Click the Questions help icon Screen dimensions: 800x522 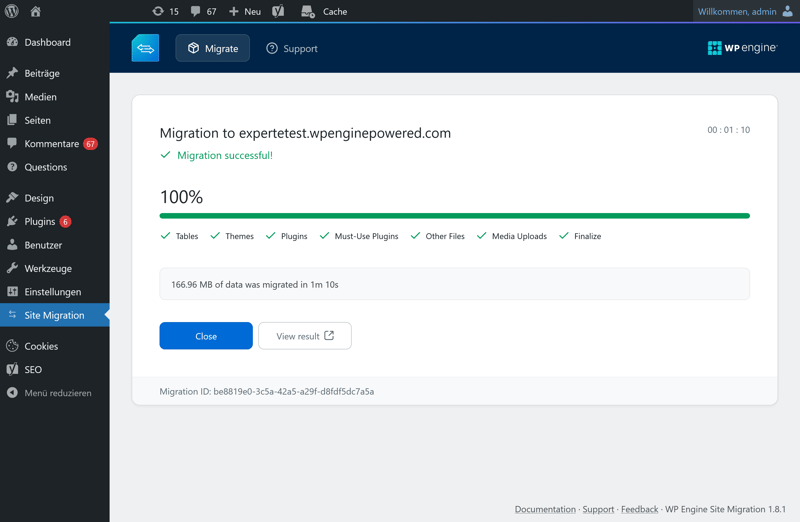click(x=12, y=167)
